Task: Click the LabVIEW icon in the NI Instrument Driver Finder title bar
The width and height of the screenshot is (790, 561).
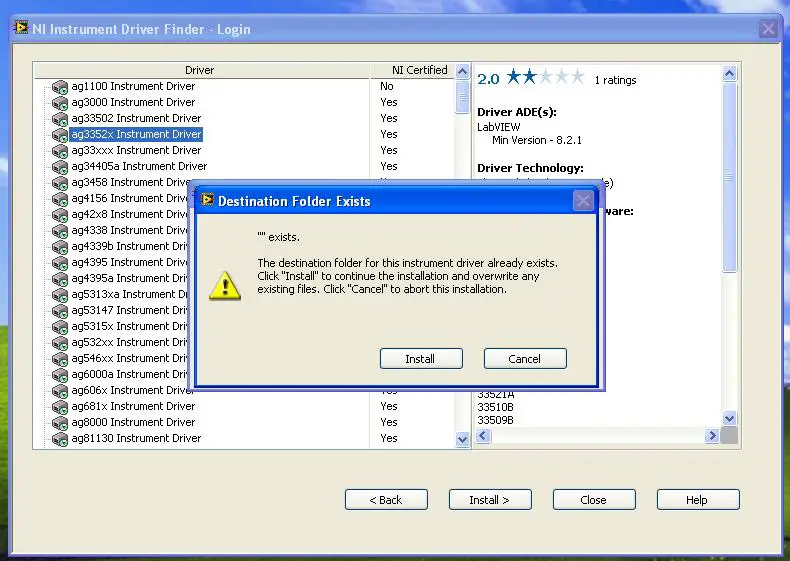Action: (x=21, y=27)
